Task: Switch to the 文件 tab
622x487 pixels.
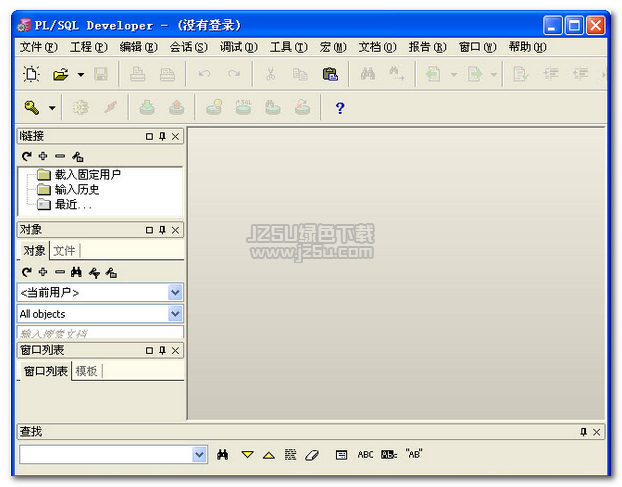Action: [x=64, y=250]
